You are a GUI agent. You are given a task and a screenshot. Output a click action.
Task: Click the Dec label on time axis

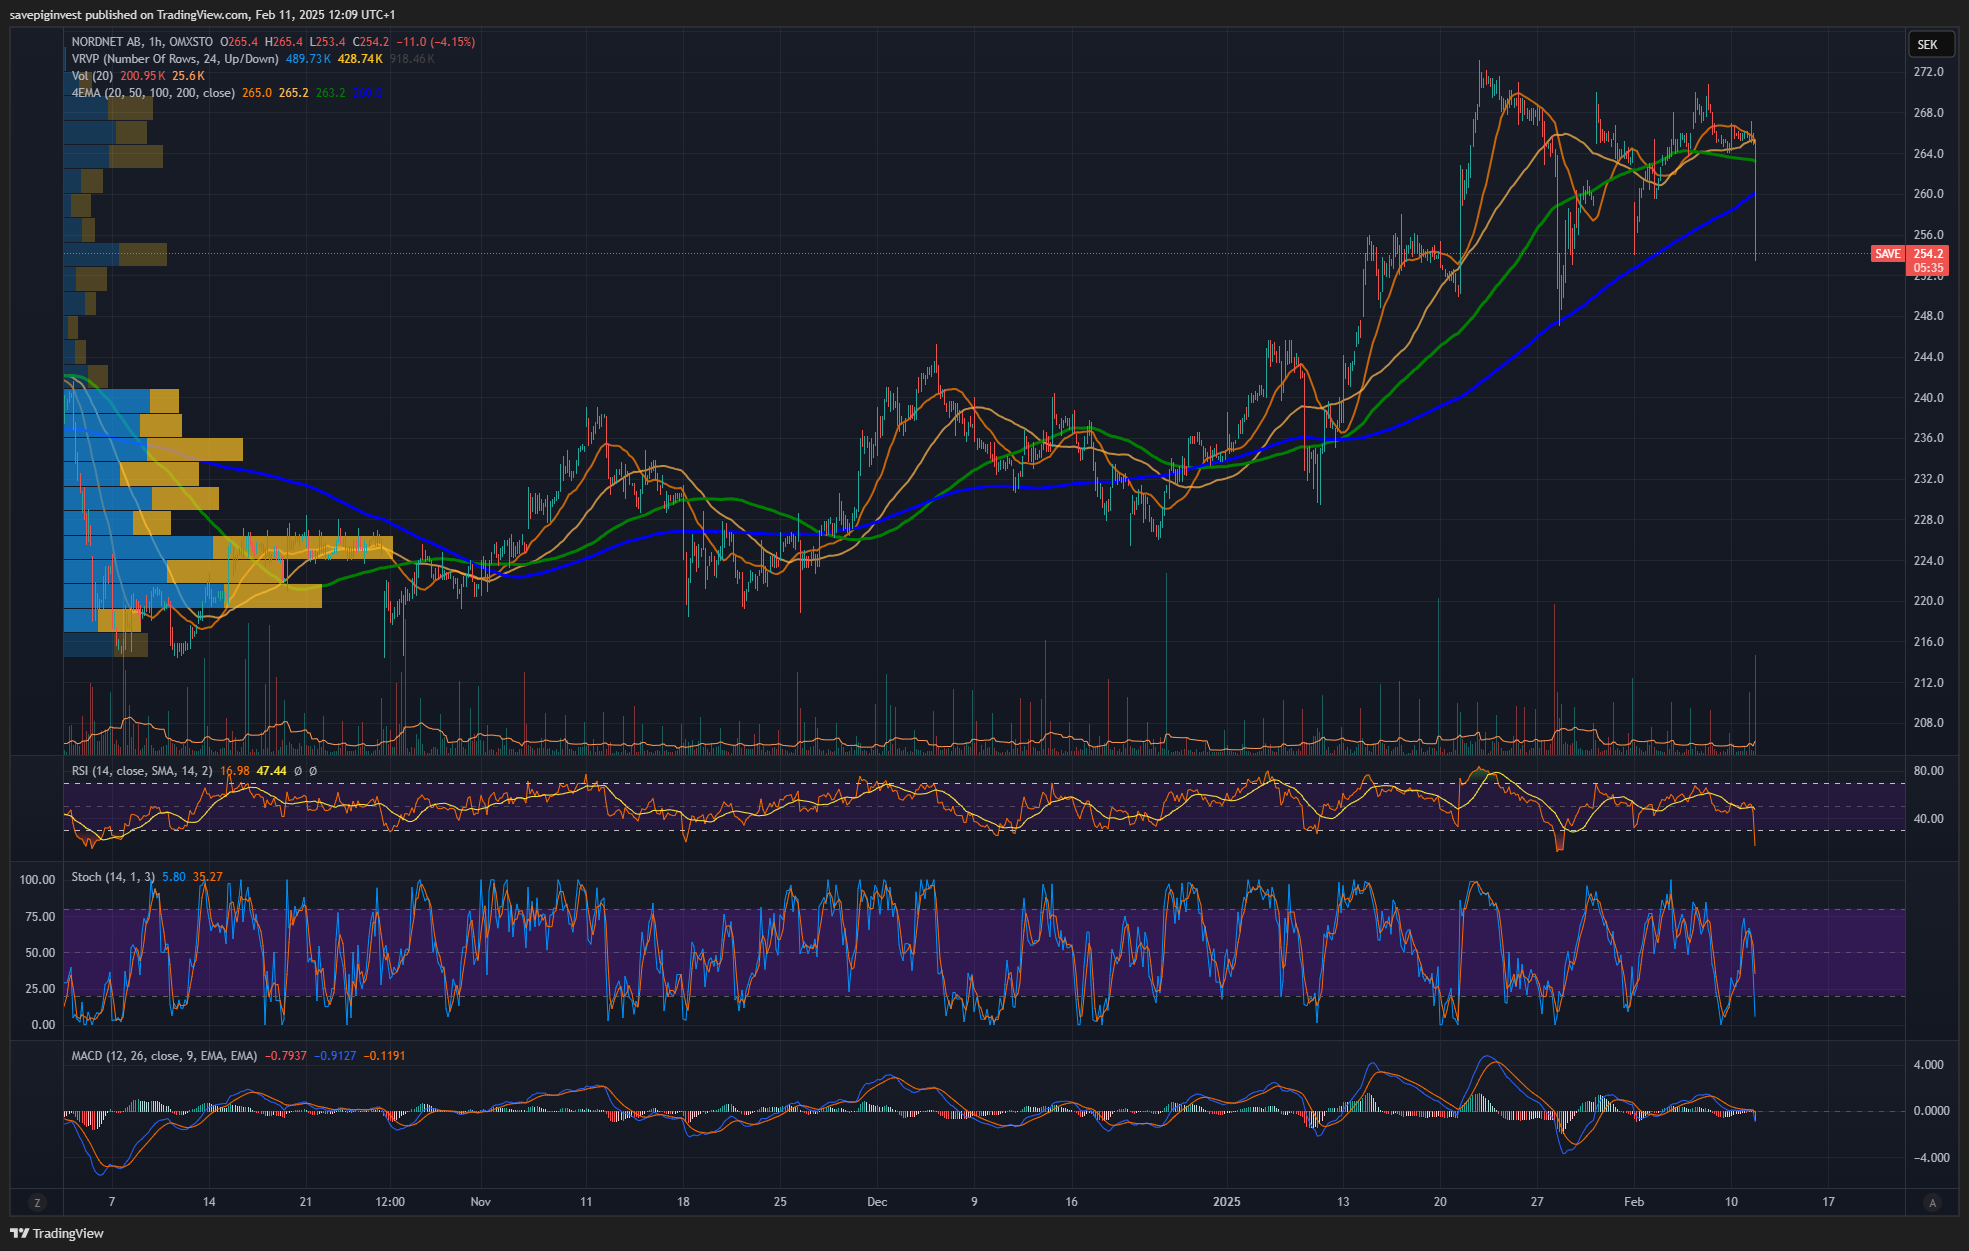click(x=877, y=1202)
